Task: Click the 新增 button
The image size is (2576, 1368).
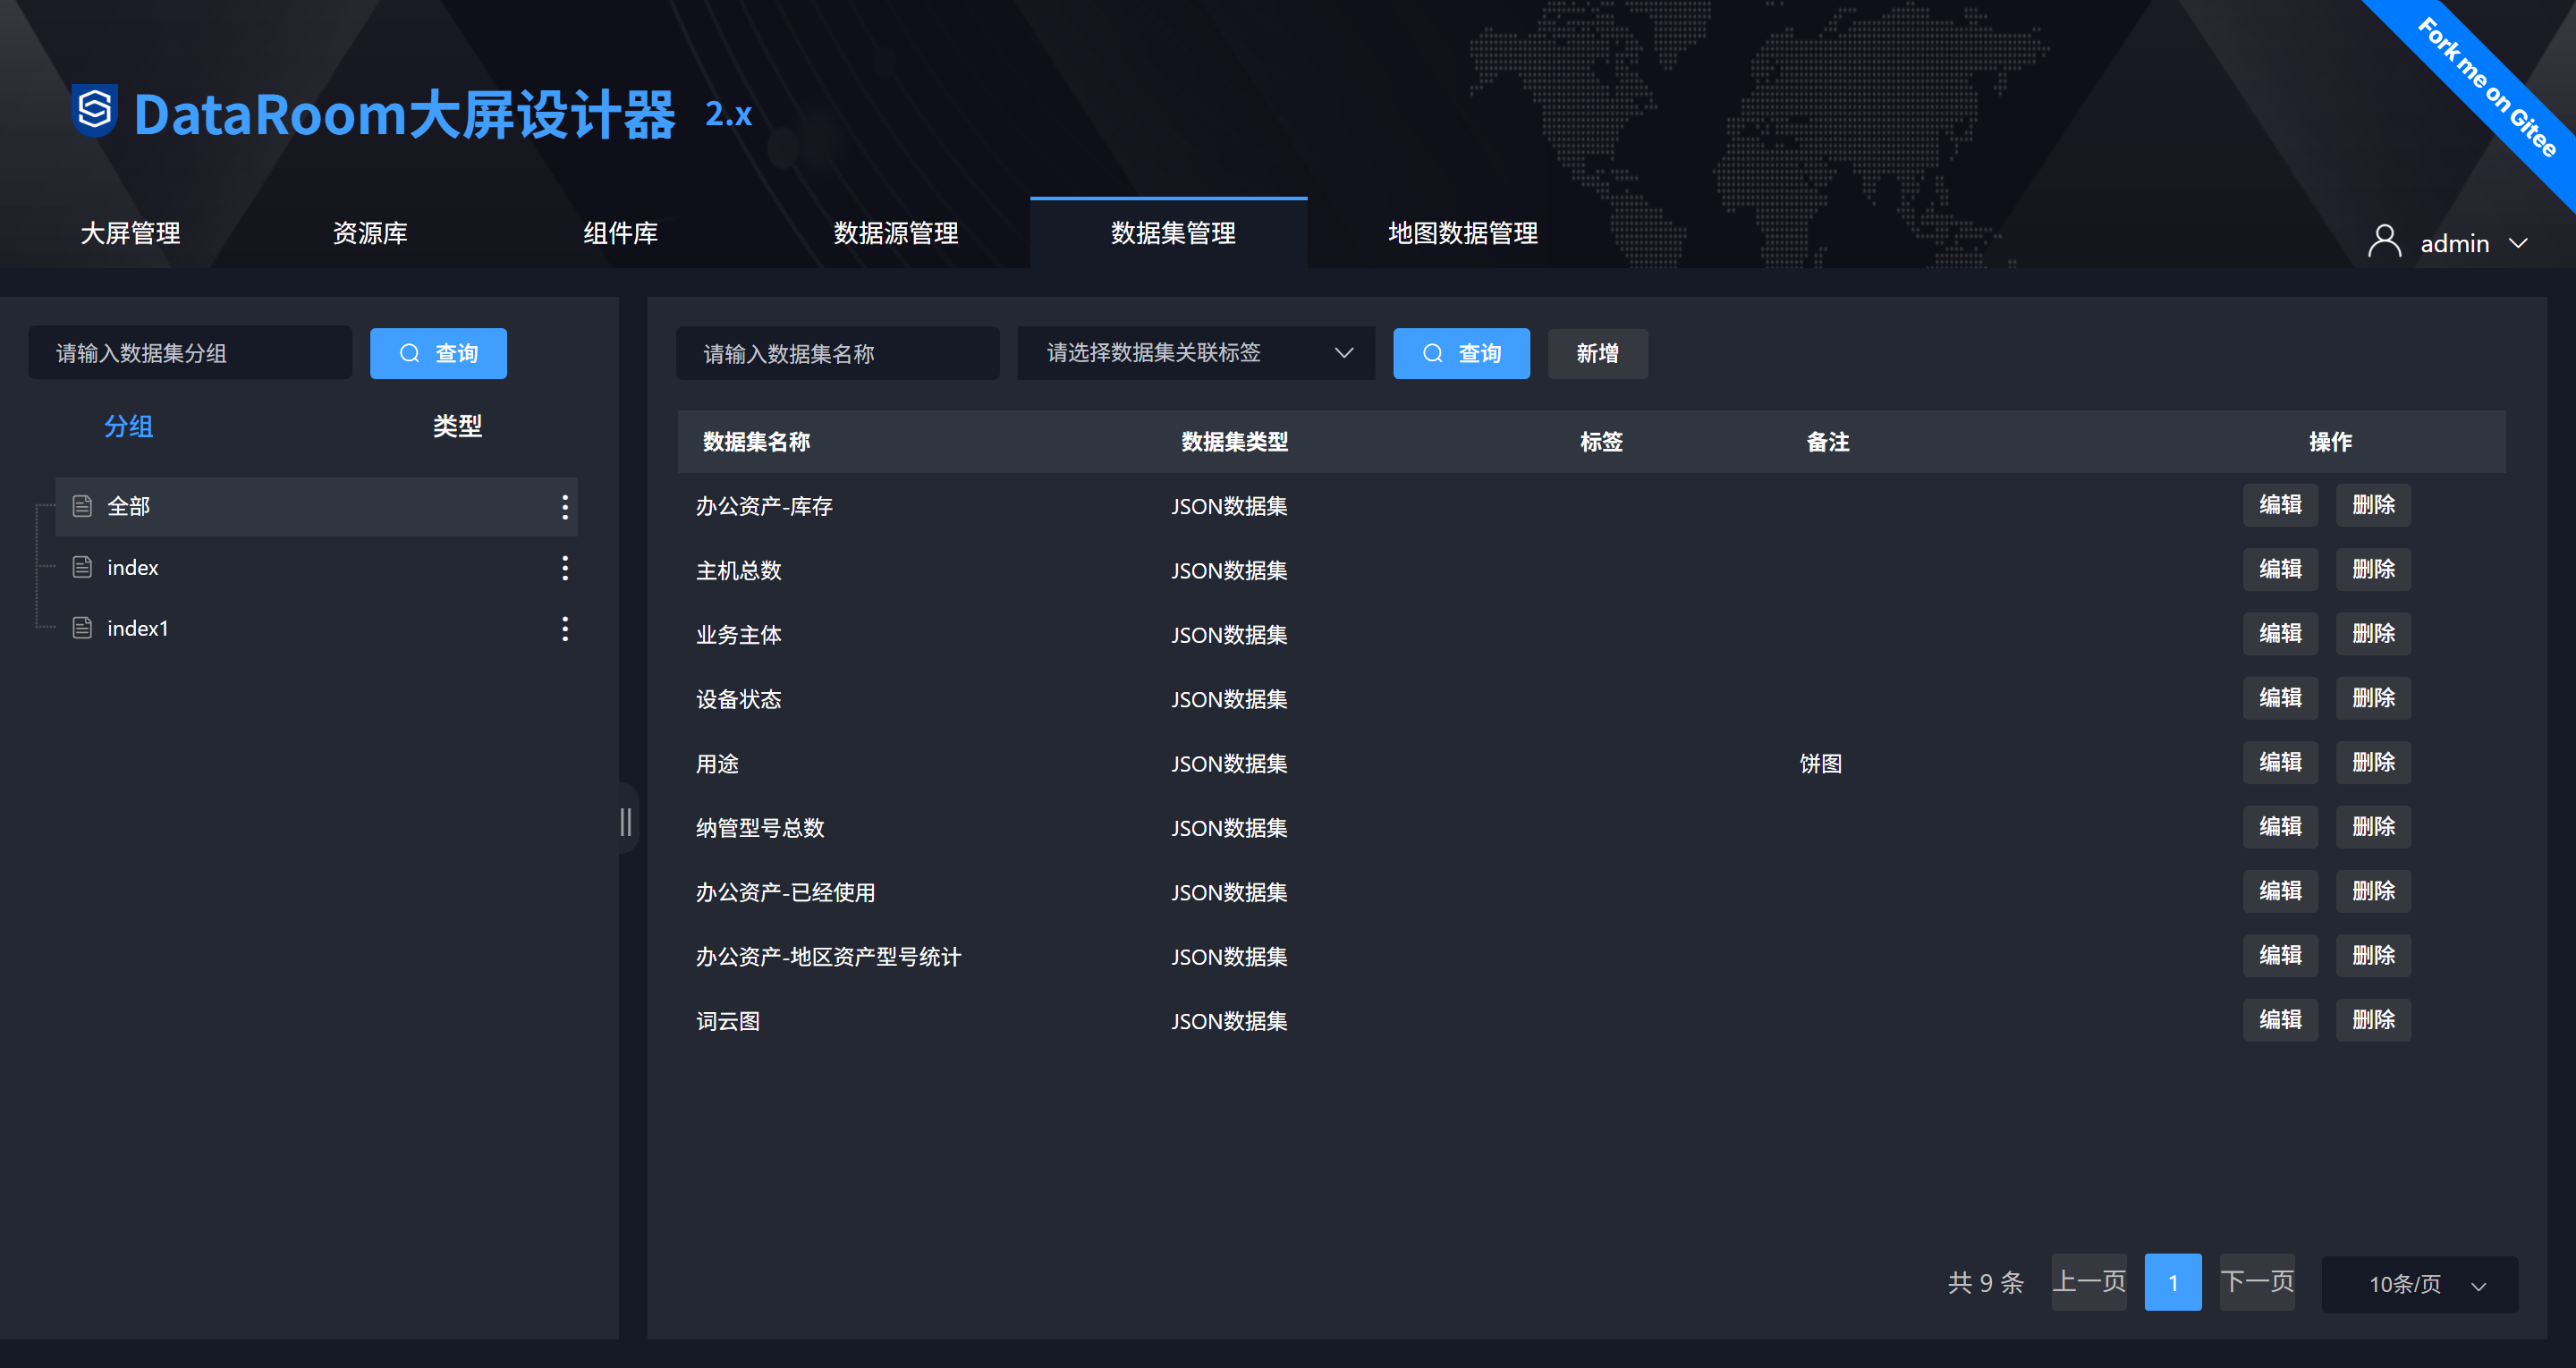Action: click(x=1597, y=353)
